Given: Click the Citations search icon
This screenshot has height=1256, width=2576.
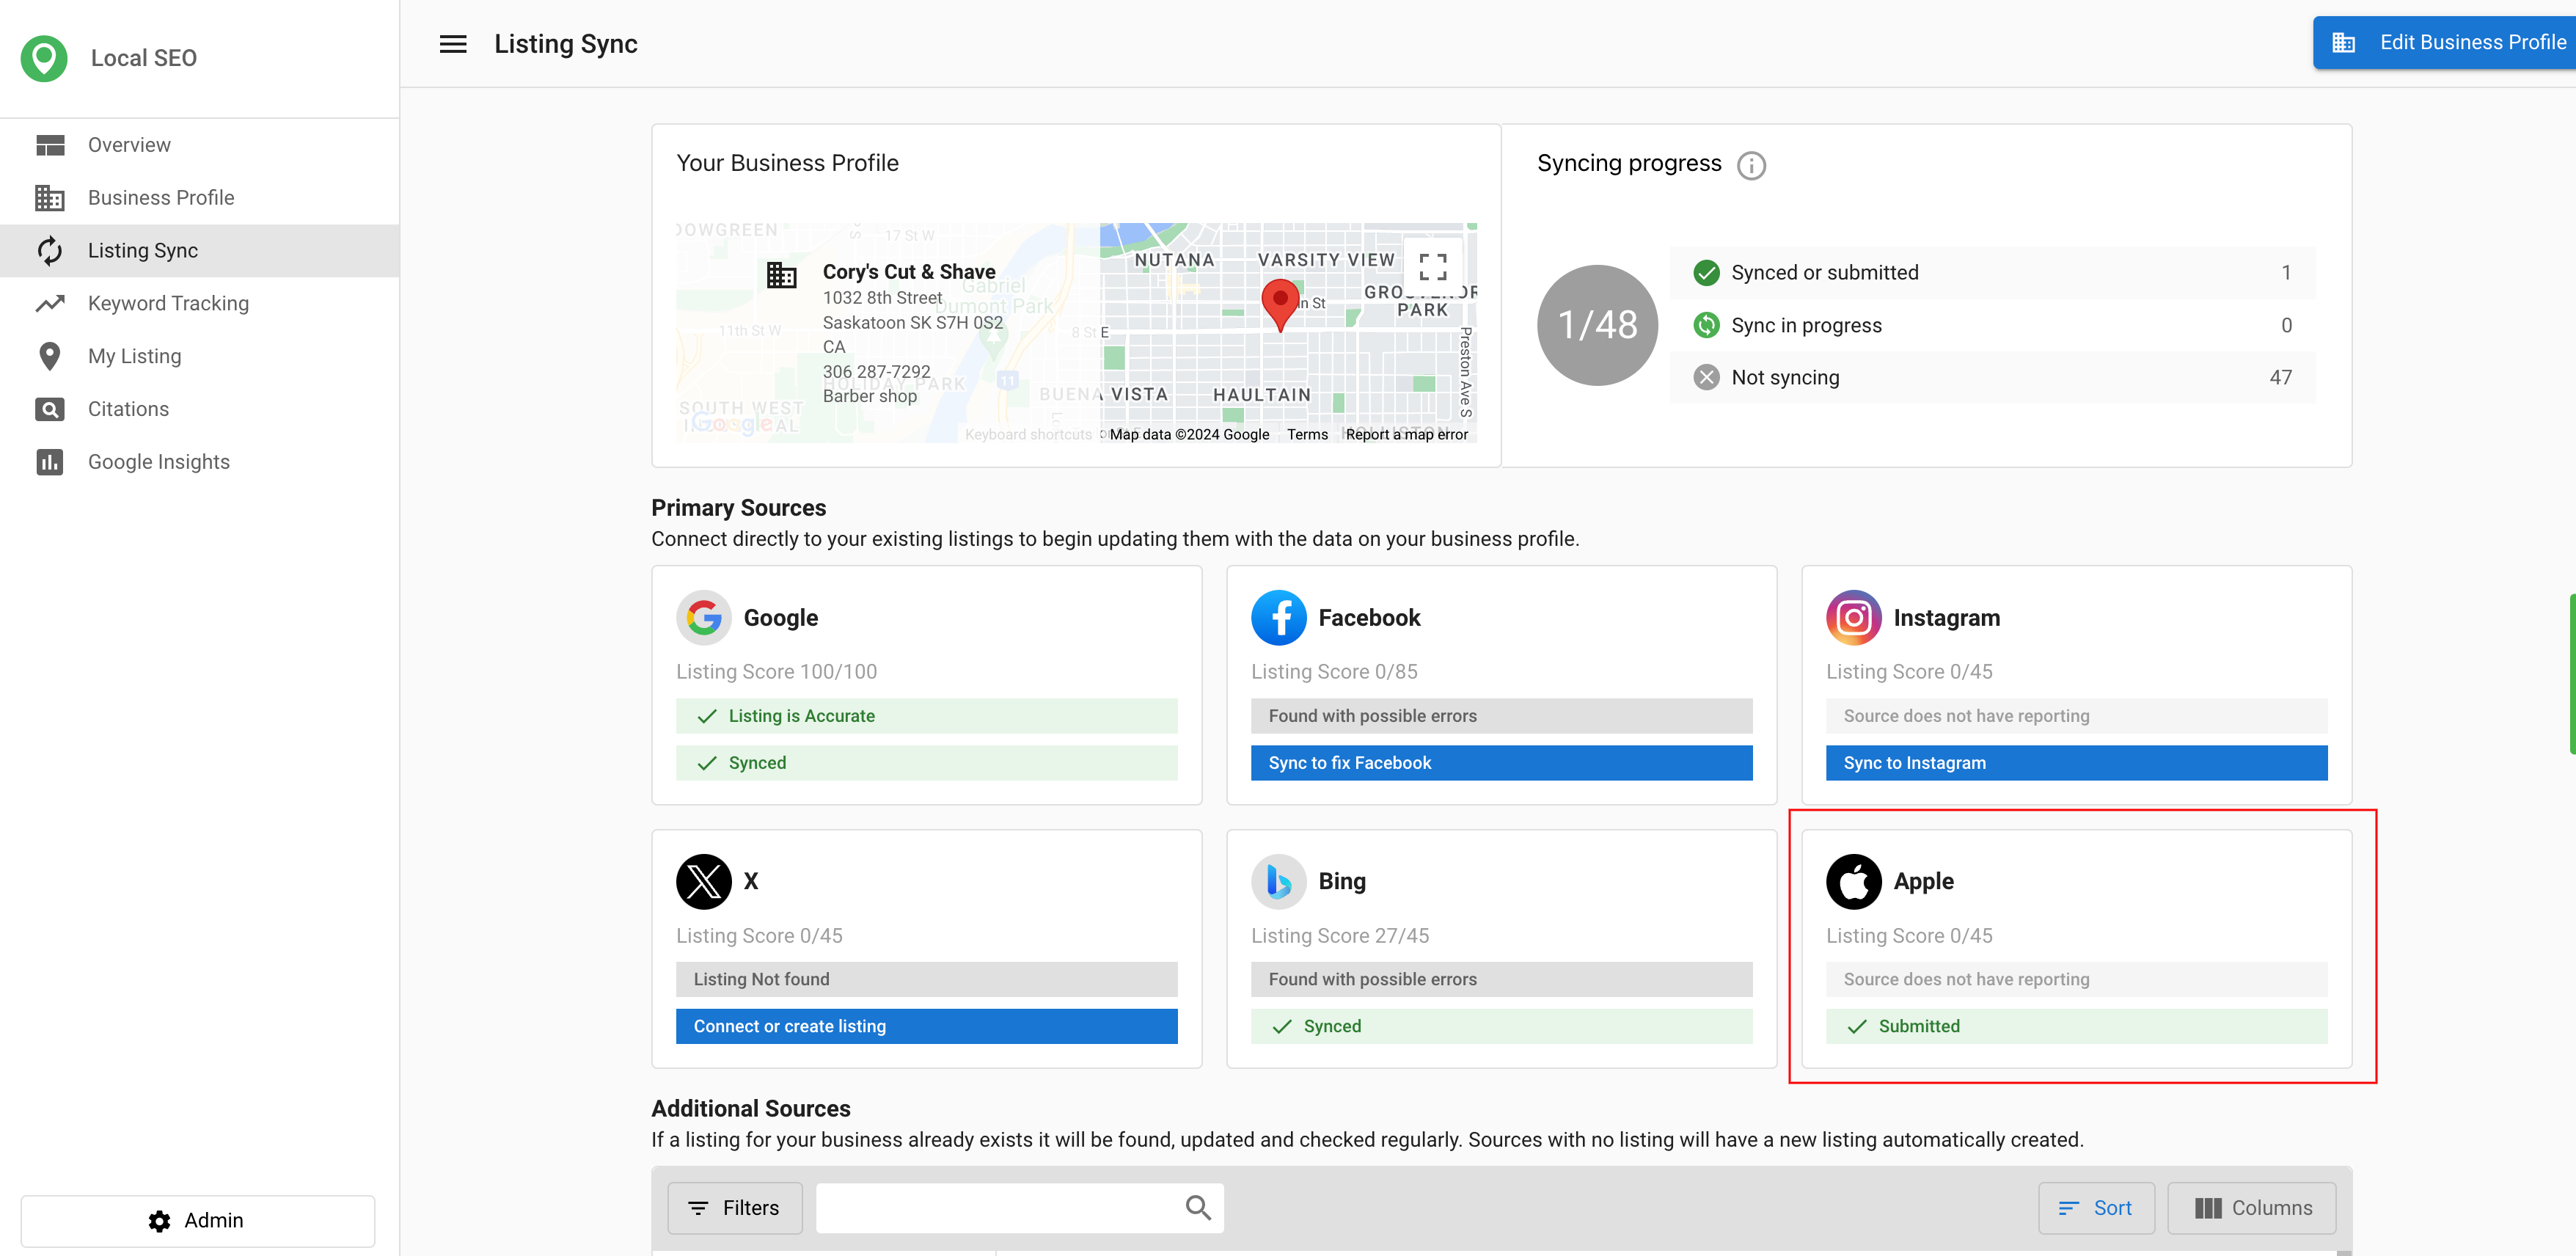Looking at the screenshot, I should pyautogui.click(x=50, y=409).
